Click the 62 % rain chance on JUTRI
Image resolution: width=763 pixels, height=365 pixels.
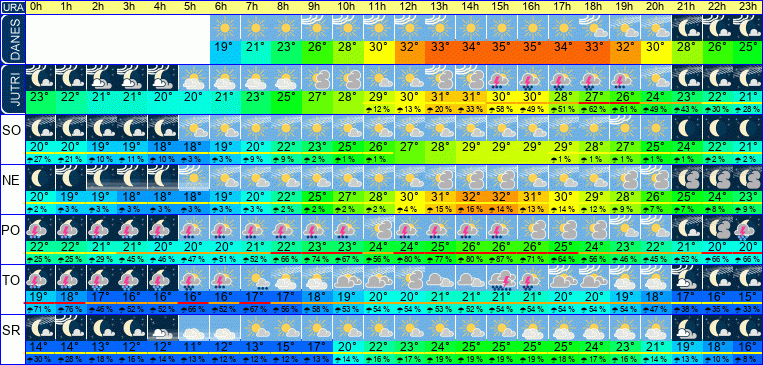(x=594, y=109)
